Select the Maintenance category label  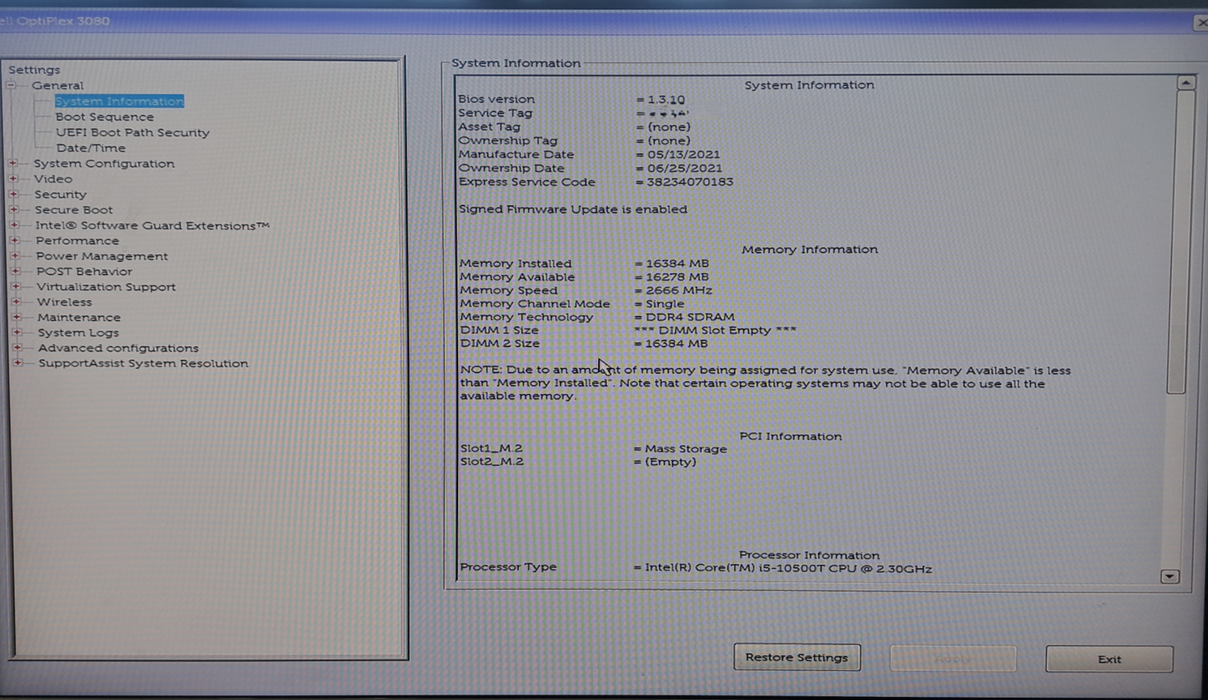point(79,318)
